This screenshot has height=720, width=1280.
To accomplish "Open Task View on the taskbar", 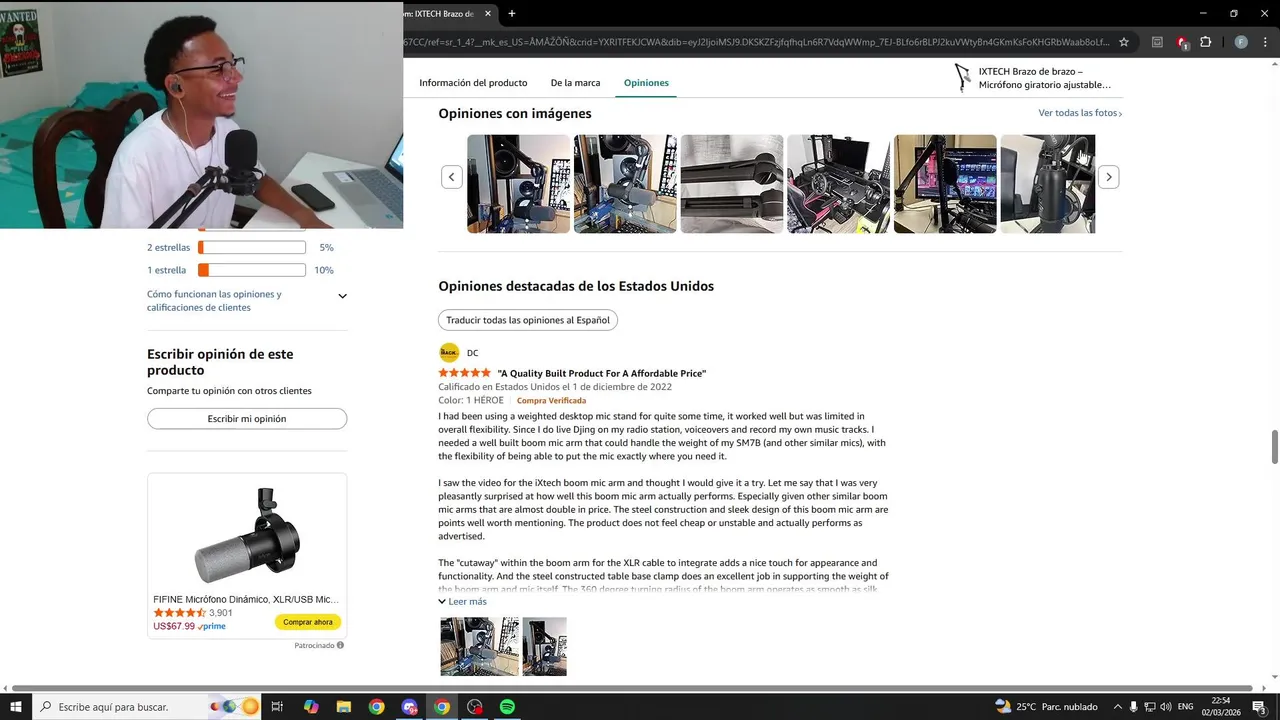I will pyautogui.click(x=277, y=707).
